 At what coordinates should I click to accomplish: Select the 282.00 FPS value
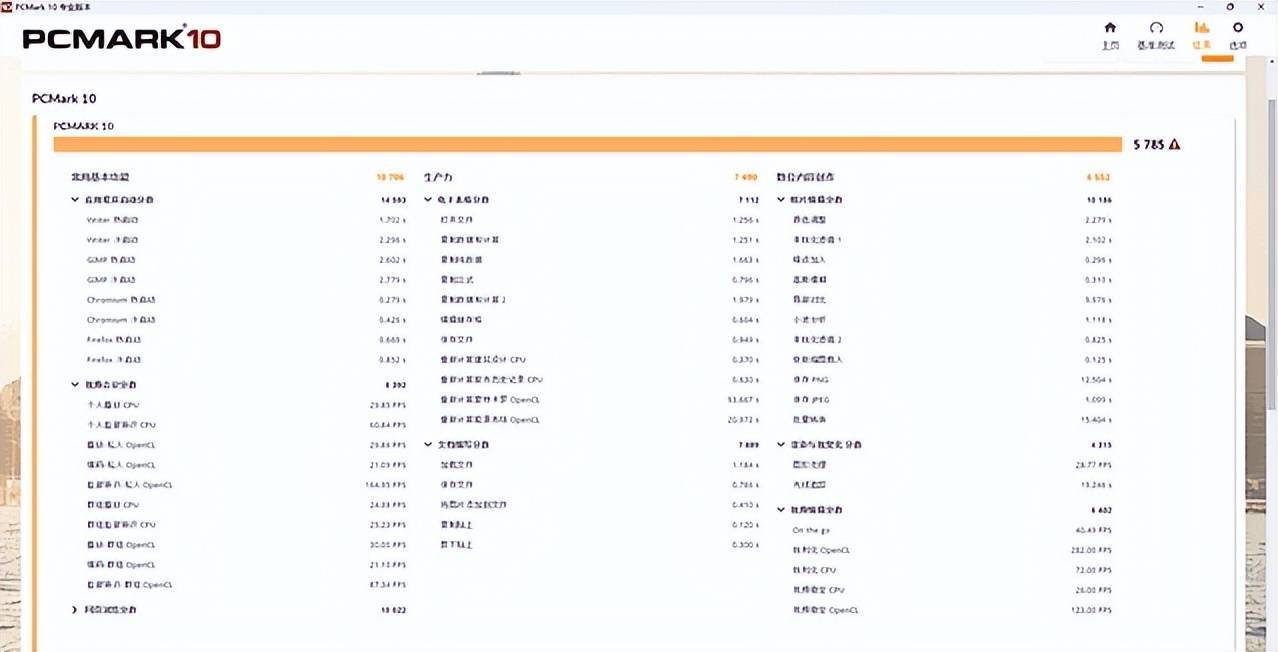[x=1091, y=550]
